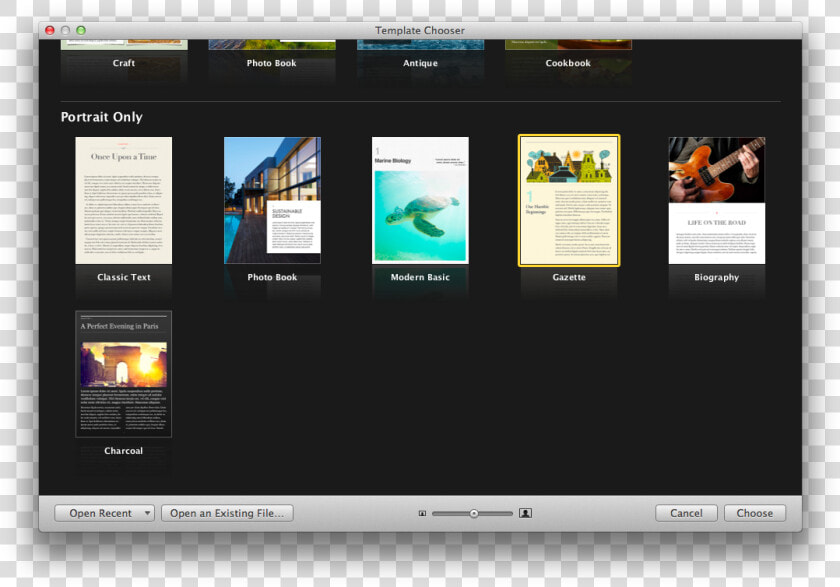Select the Charcoal template thumbnail
The image size is (840, 587).
pyautogui.click(x=124, y=374)
